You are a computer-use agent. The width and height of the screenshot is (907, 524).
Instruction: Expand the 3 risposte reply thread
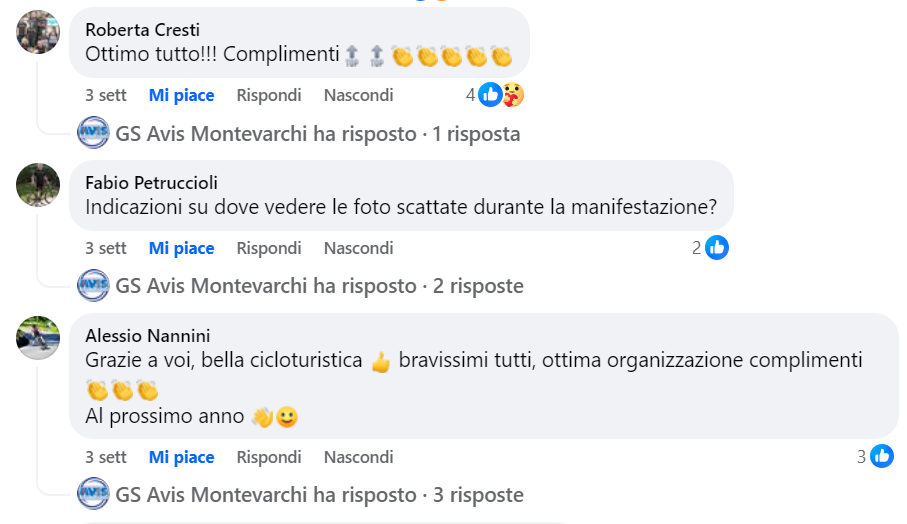319,495
